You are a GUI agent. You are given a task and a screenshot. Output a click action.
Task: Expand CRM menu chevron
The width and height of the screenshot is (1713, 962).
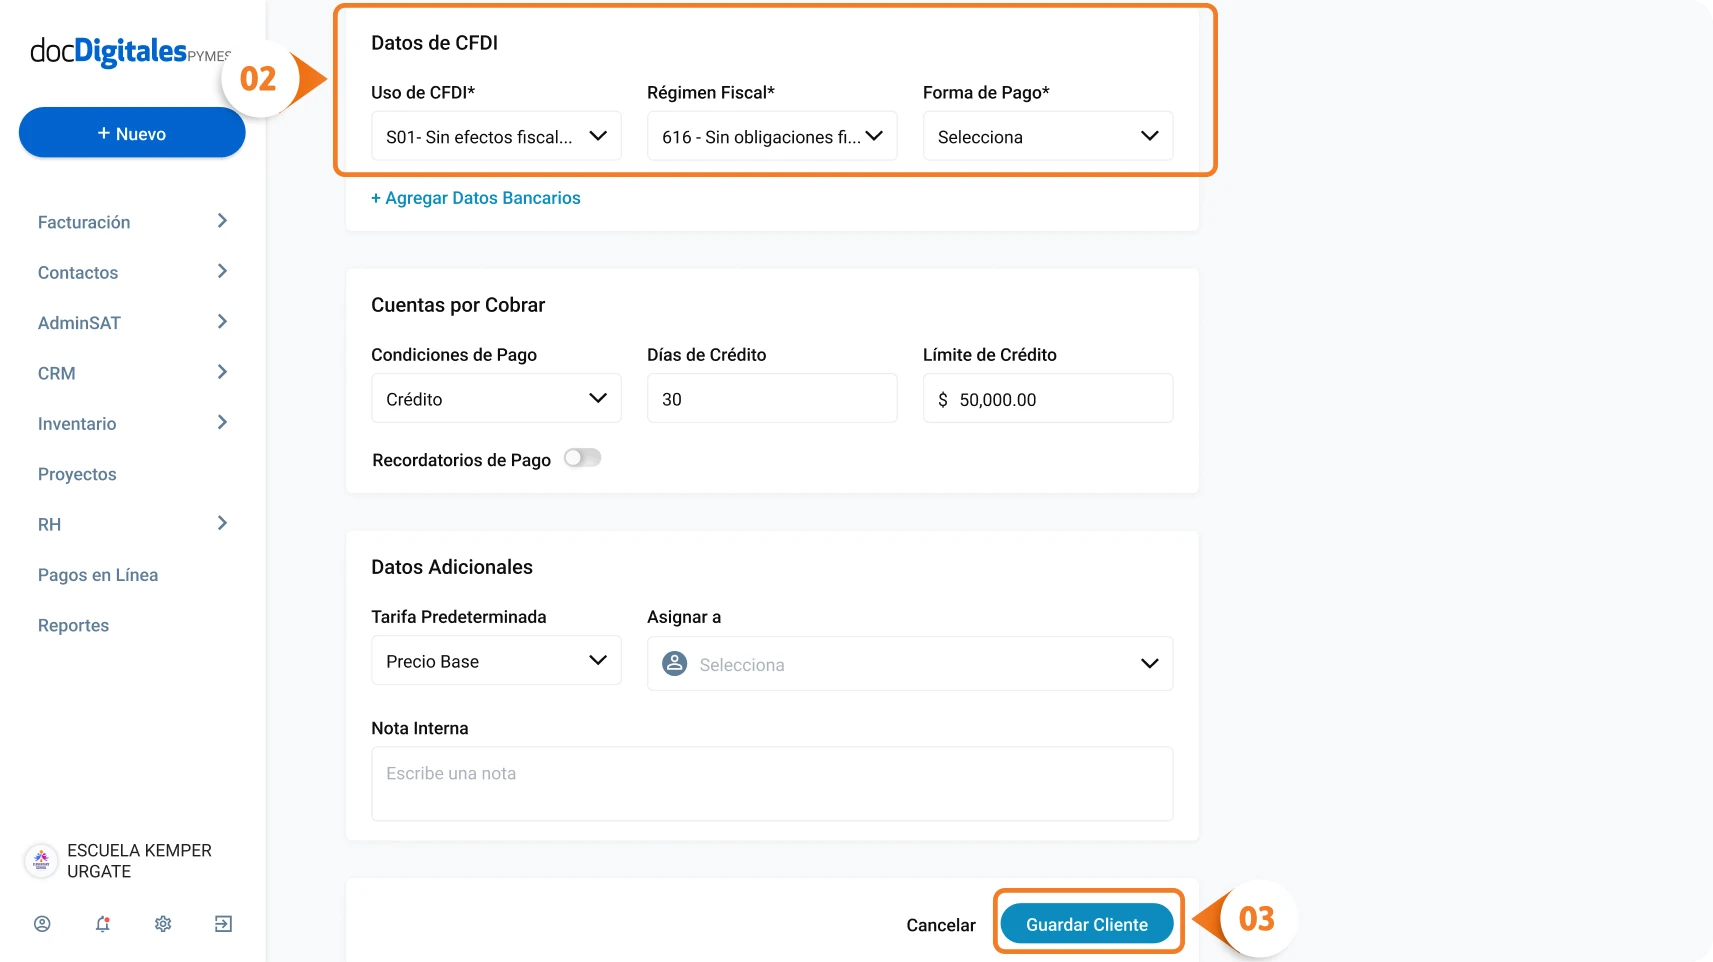[x=222, y=372]
